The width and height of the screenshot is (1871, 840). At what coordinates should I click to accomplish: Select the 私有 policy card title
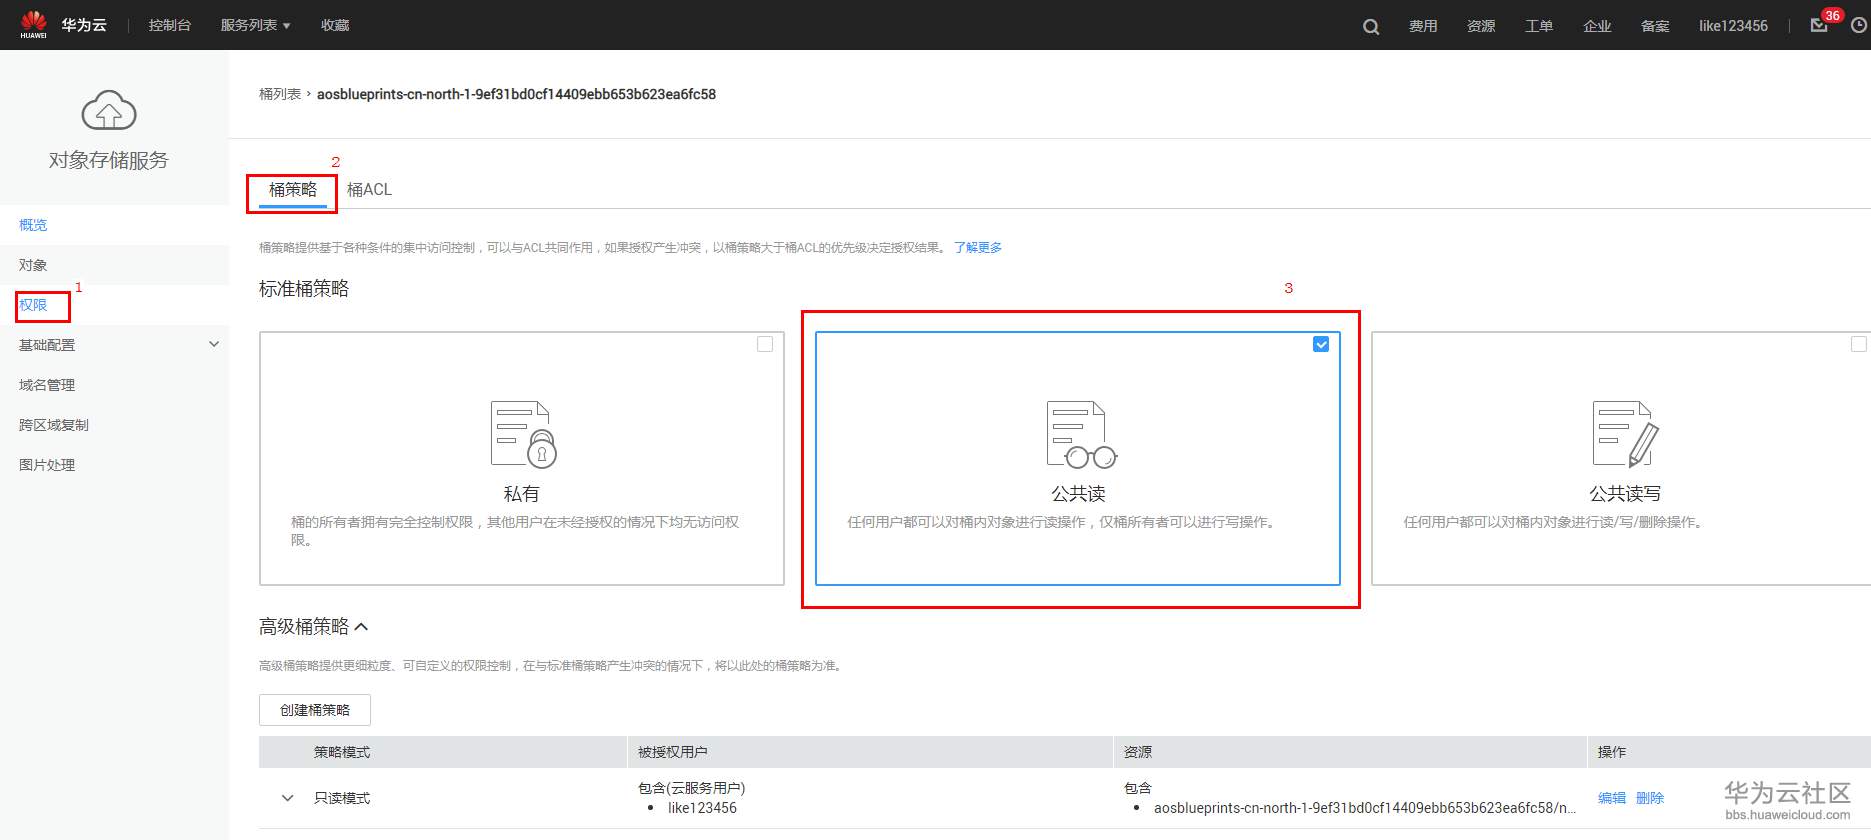pyautogui.click(x=521, y=494)
